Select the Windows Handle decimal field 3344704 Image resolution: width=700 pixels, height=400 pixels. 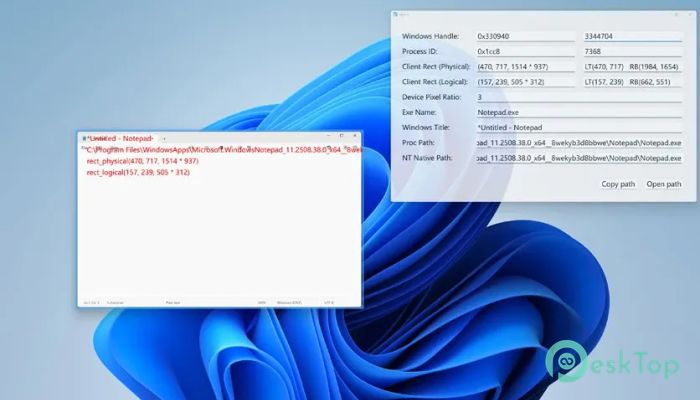click(633, 36)
